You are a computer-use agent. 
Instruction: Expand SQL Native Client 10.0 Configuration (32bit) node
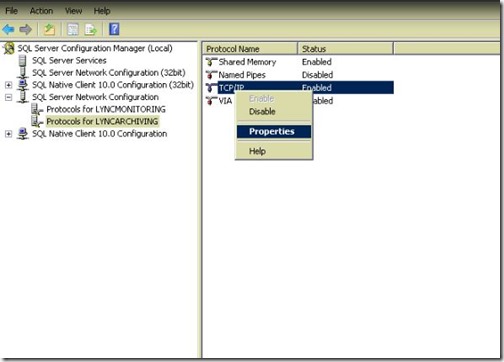9,85
